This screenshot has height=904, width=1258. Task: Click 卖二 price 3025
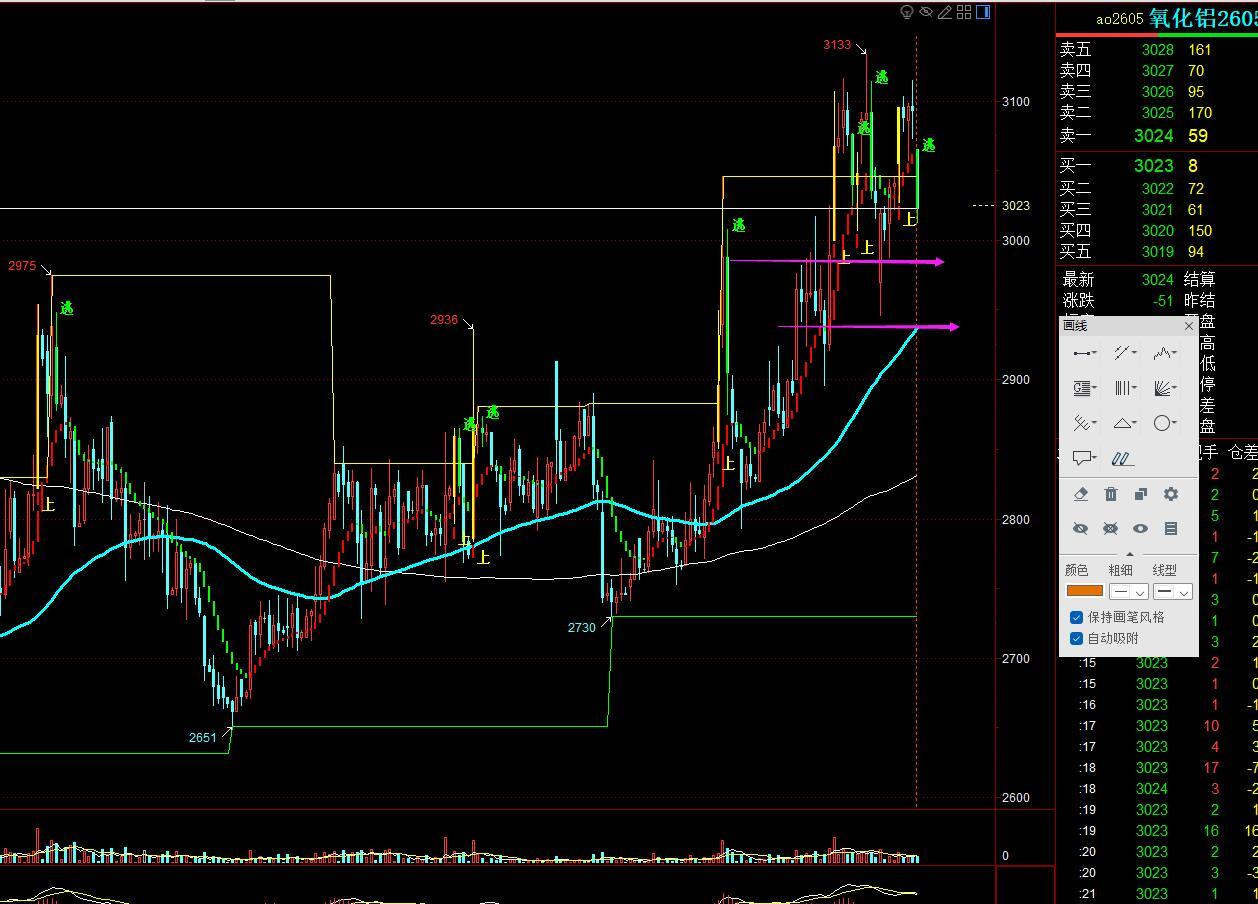coord(1158,112)
